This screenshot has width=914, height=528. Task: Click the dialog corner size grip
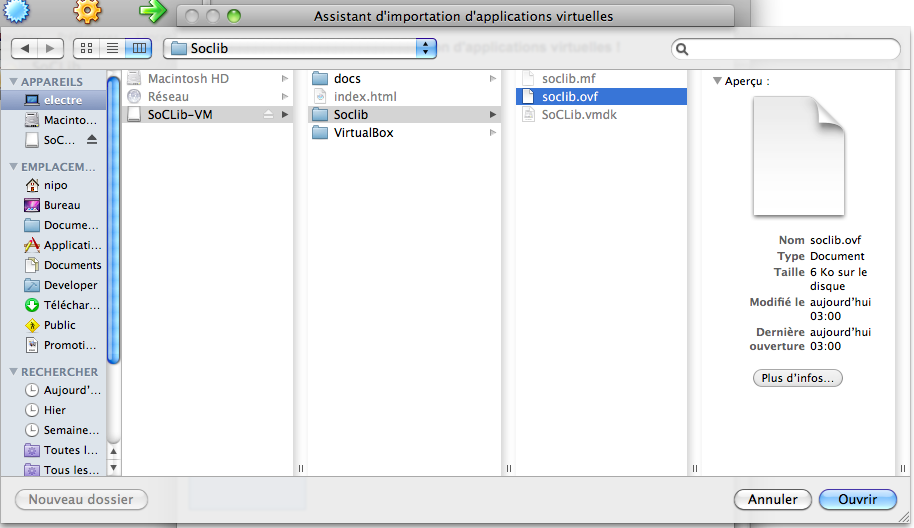pyautogui.click(x=904, y=516)
